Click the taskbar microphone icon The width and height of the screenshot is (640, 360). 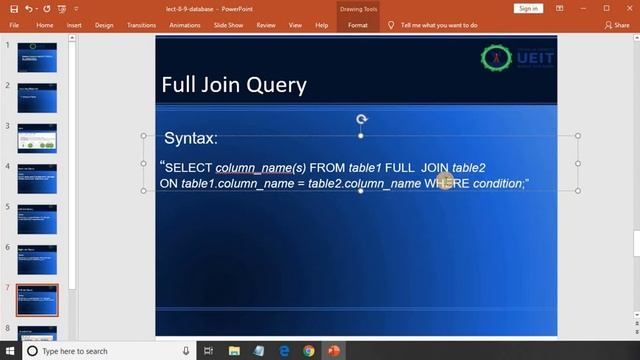(186, 351)
